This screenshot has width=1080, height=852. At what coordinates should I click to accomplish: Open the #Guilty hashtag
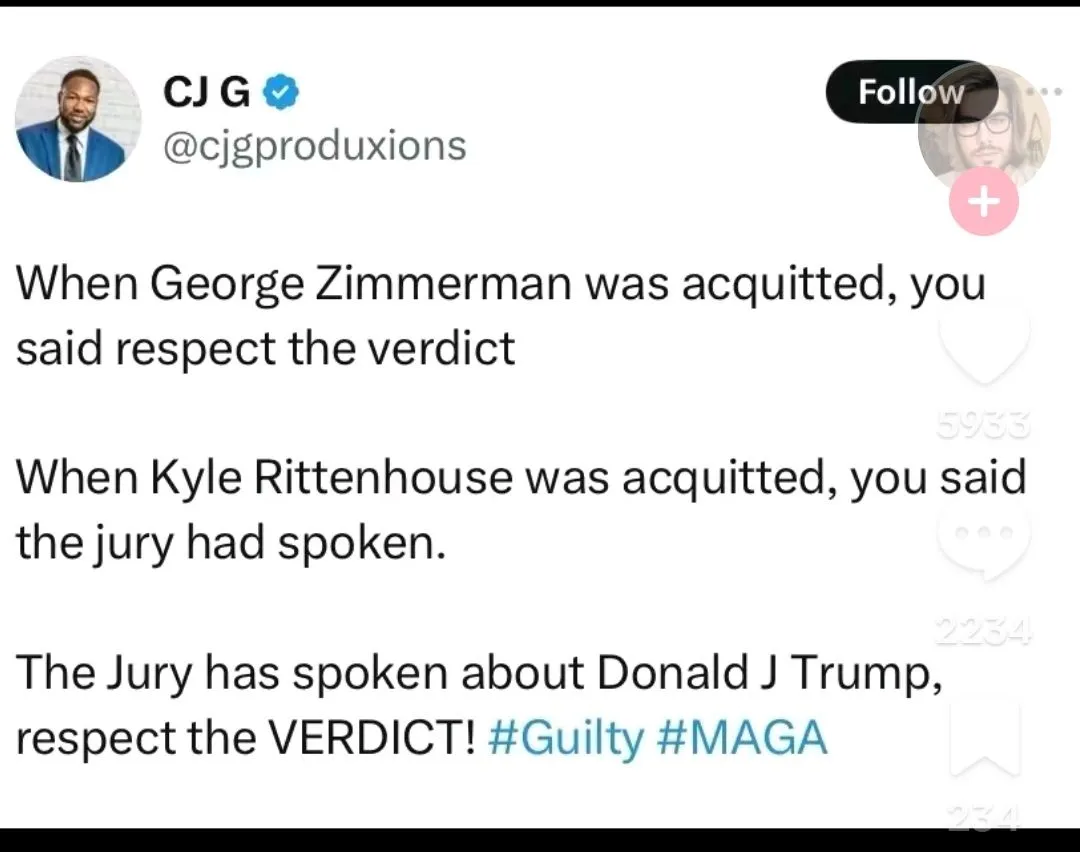coord(567,739)
